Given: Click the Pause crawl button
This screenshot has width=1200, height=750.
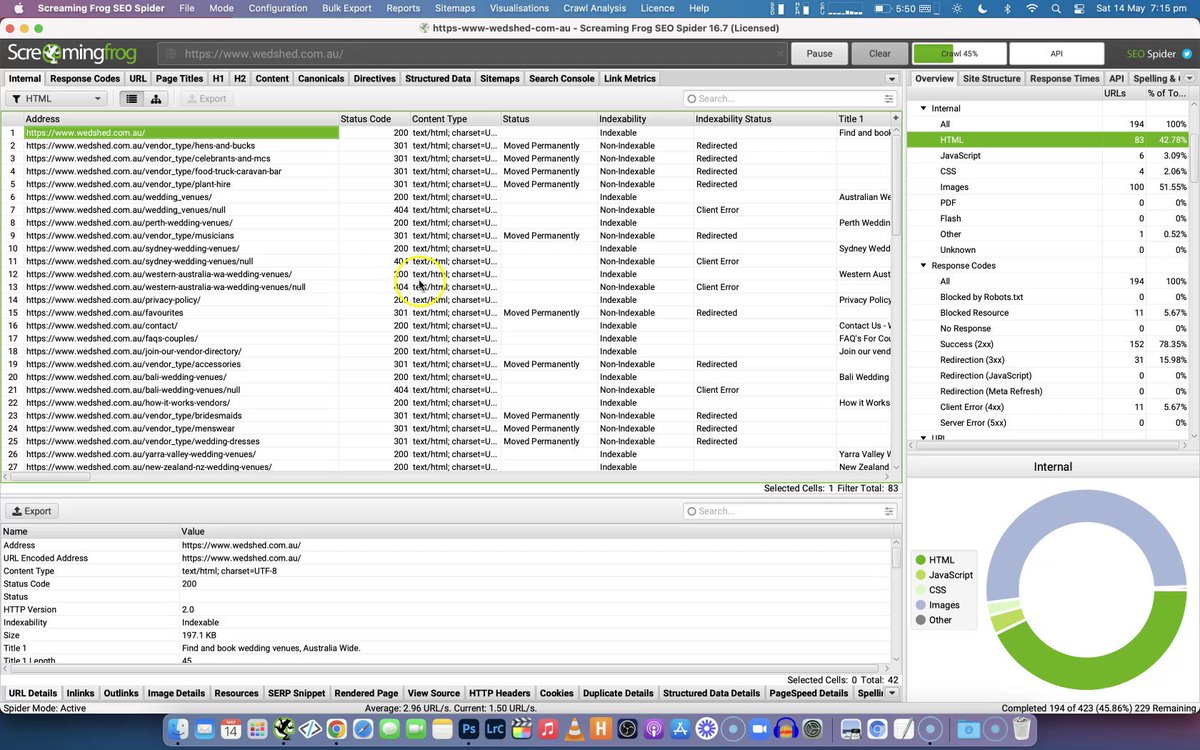Looking at the screenshot, I should click(x=819, y=54).
